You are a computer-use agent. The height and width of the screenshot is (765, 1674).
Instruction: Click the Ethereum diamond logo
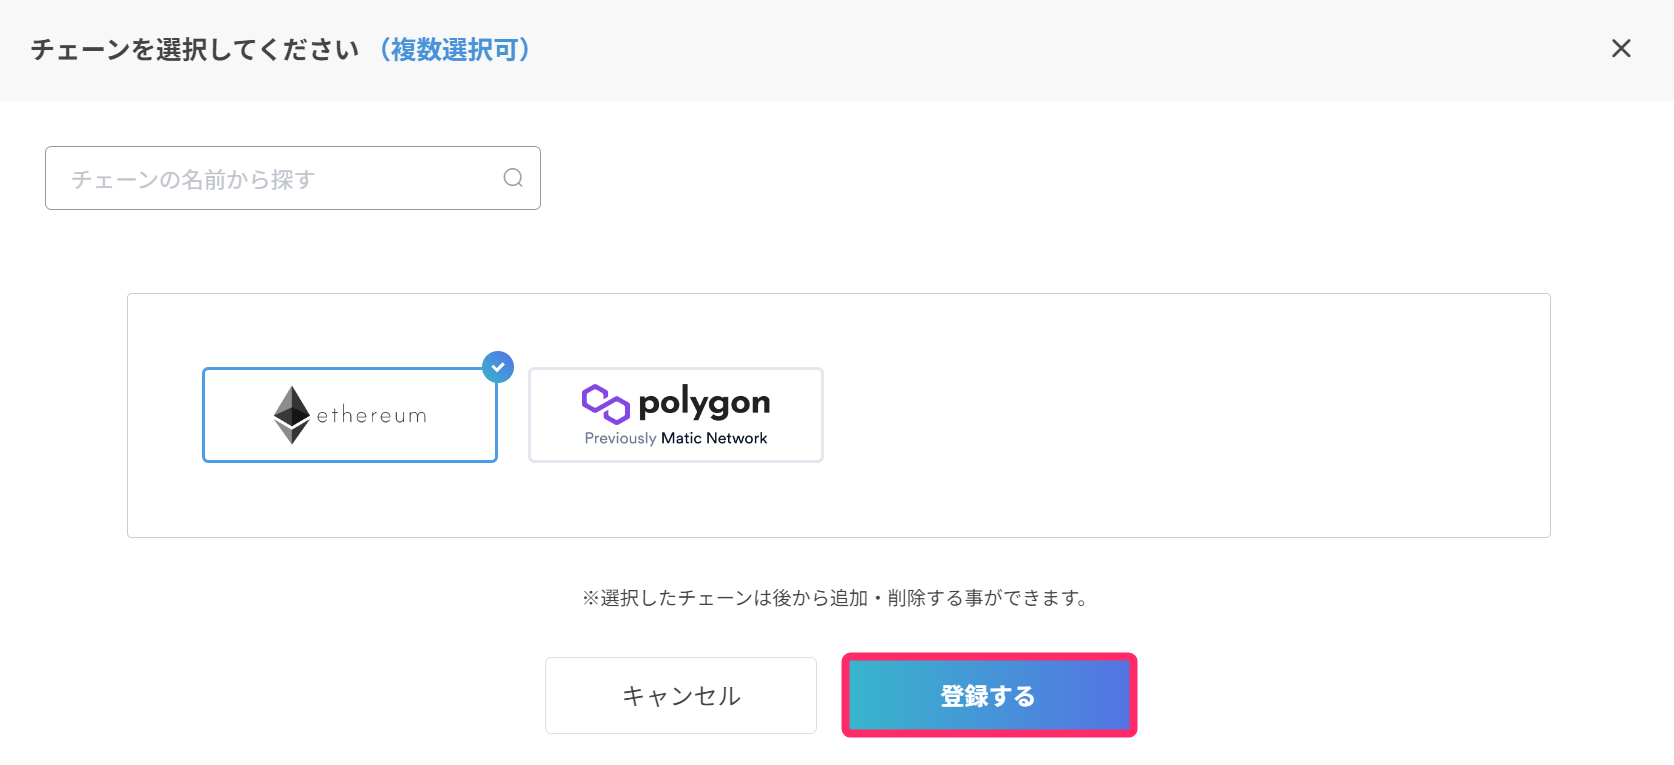292,415
